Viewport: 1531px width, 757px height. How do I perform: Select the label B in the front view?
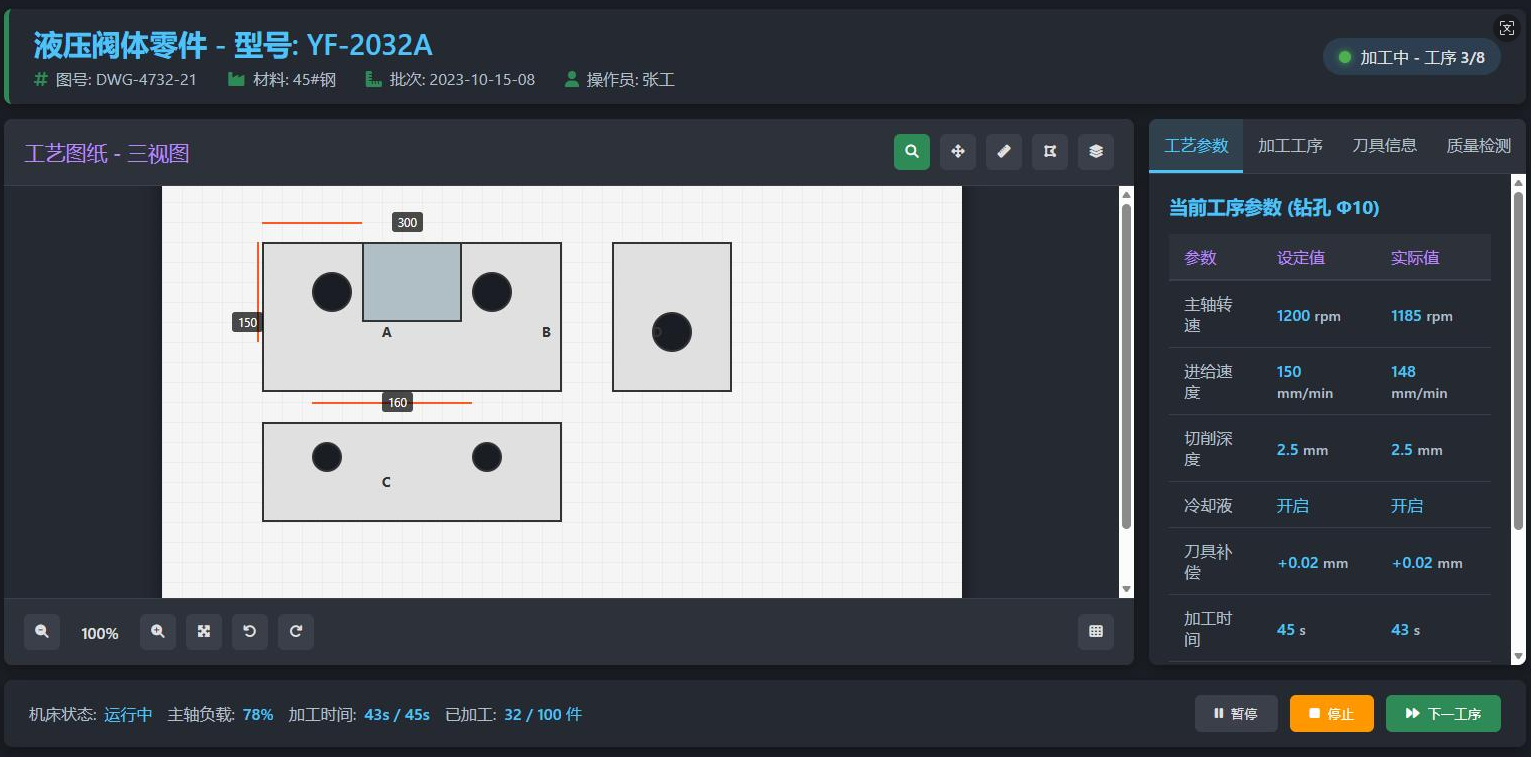click(x=546, y=332)
